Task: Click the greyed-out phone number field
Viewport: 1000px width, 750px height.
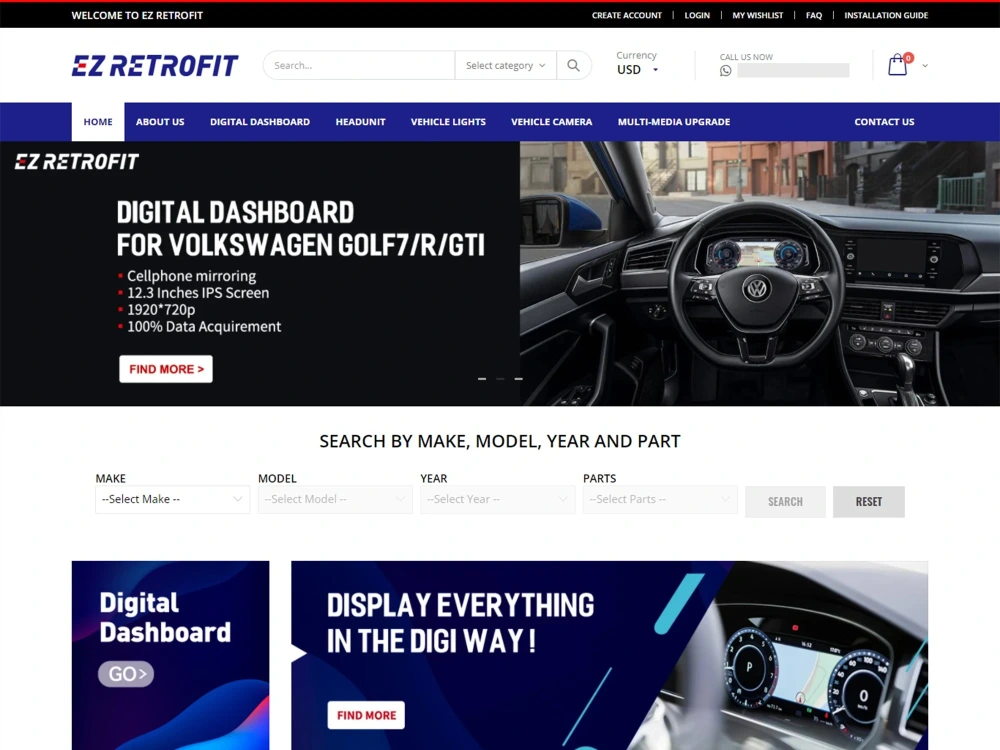Action: click(793, 70)
